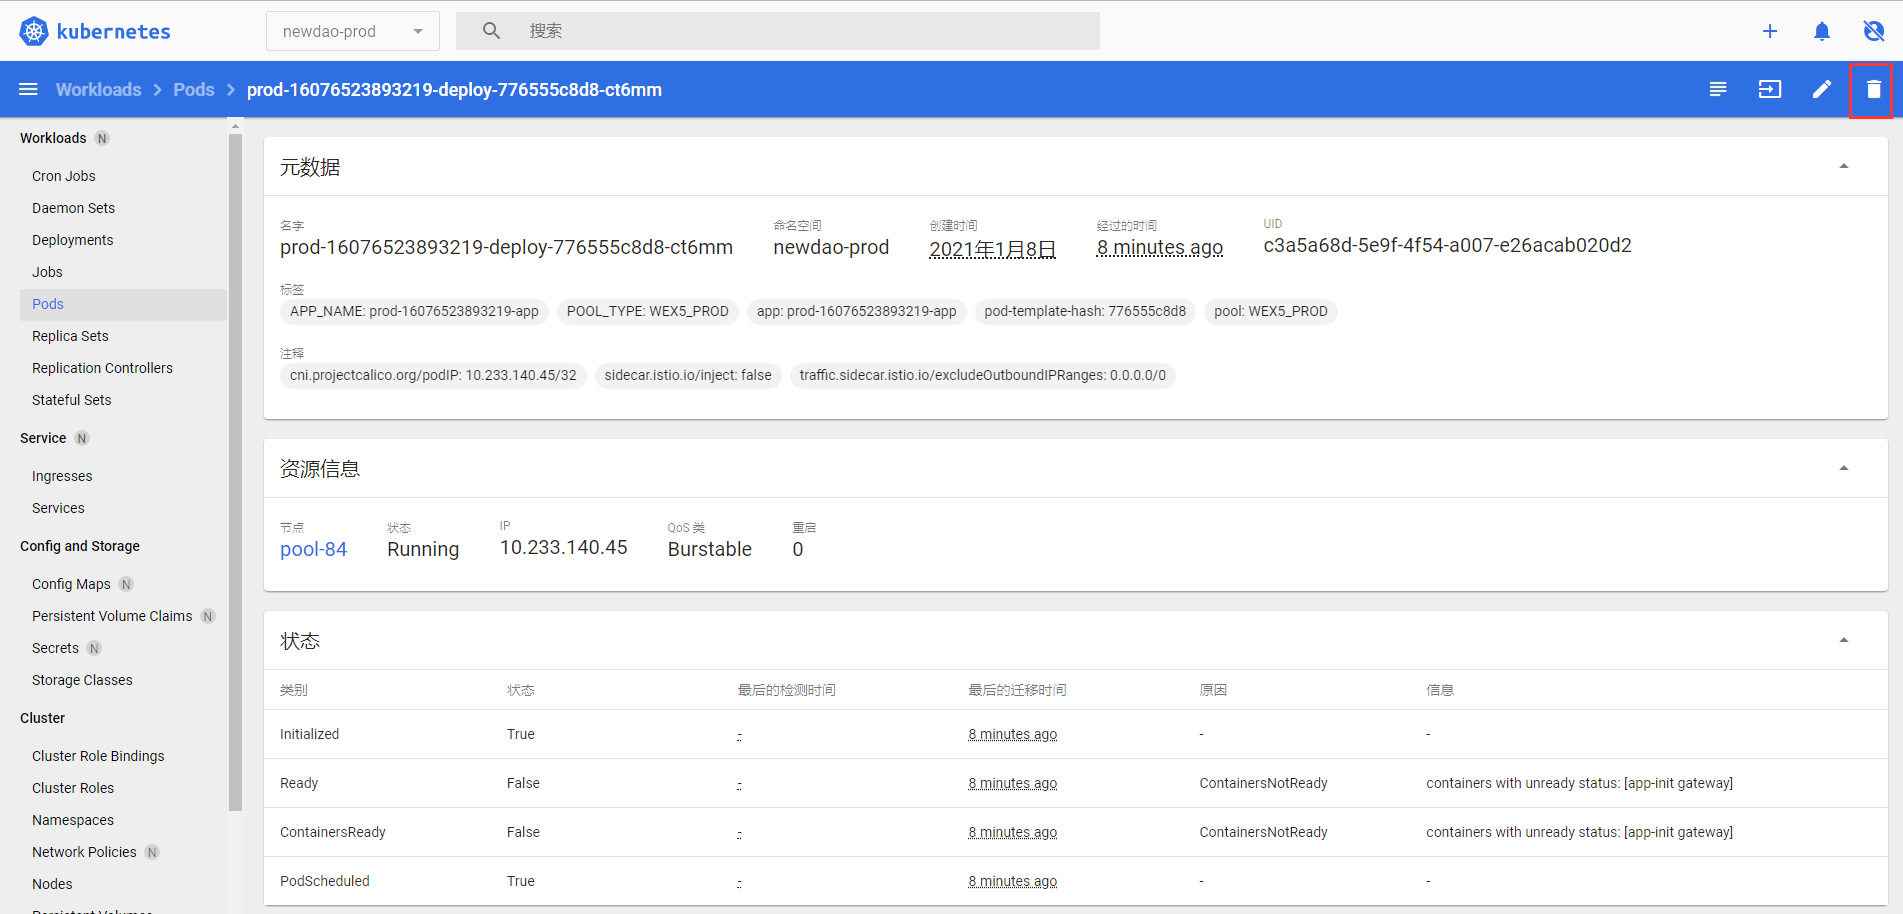Open Cluster Roles in sidebar
Image resolution: width=1903 pixels, height=914 pixels.
pos(73,788)
